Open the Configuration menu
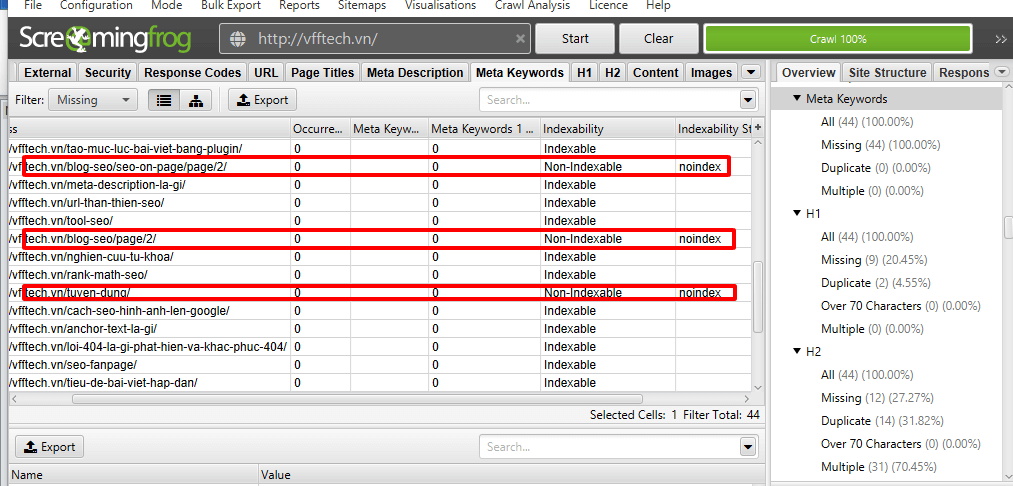This screenshot has width=1013, height=486. [96, 6]
